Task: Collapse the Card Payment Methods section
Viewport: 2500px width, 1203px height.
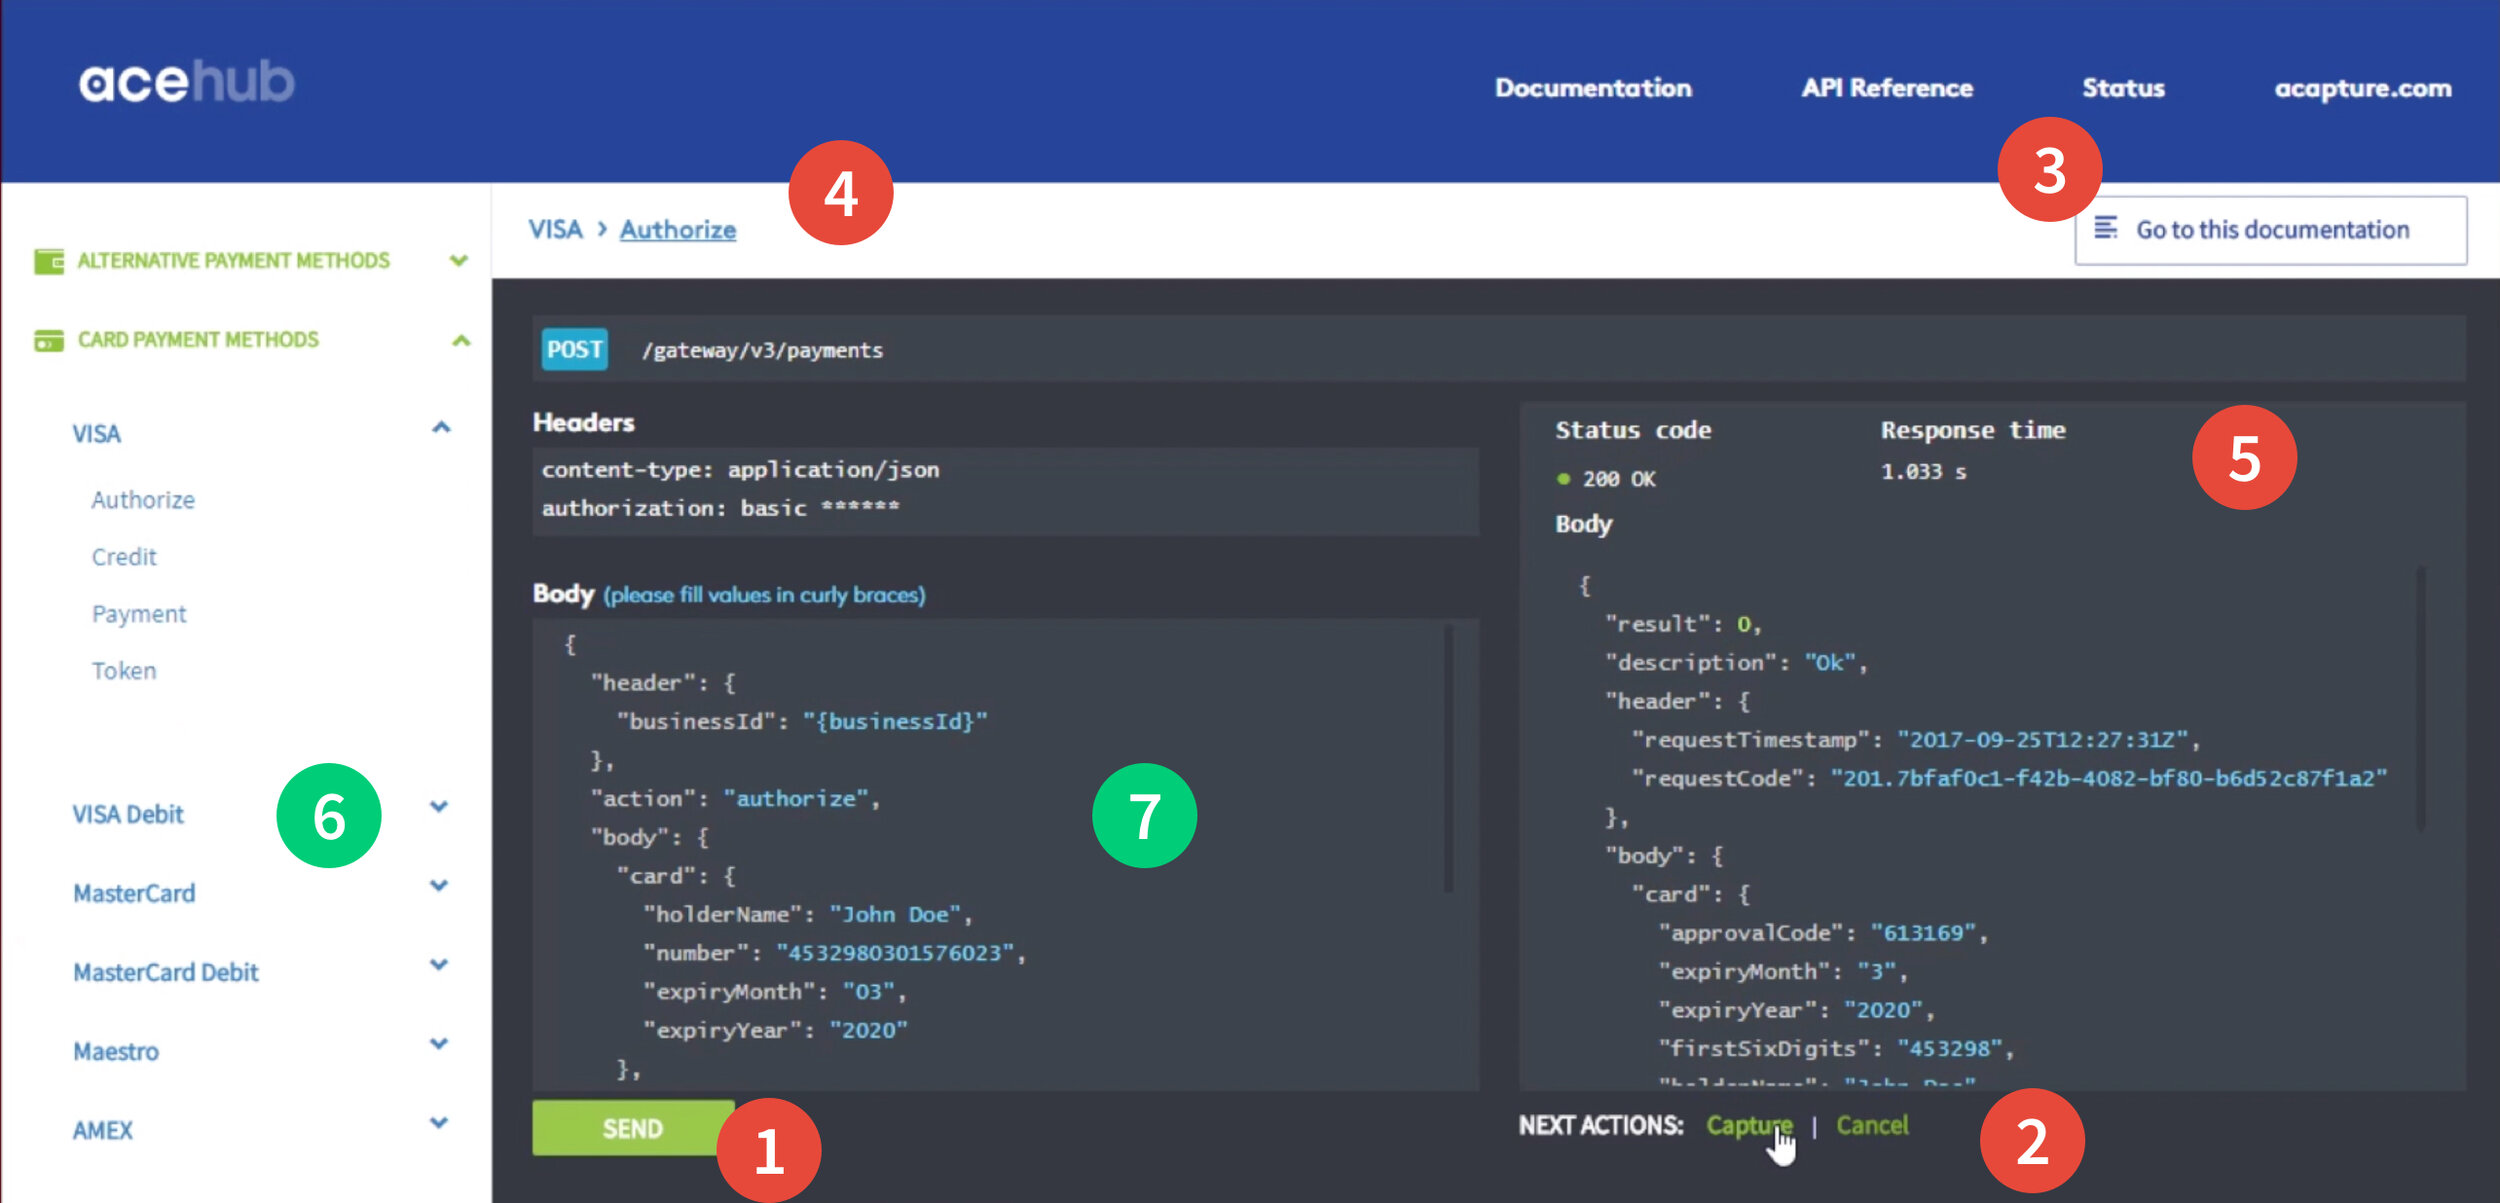Action: point(460,341)
